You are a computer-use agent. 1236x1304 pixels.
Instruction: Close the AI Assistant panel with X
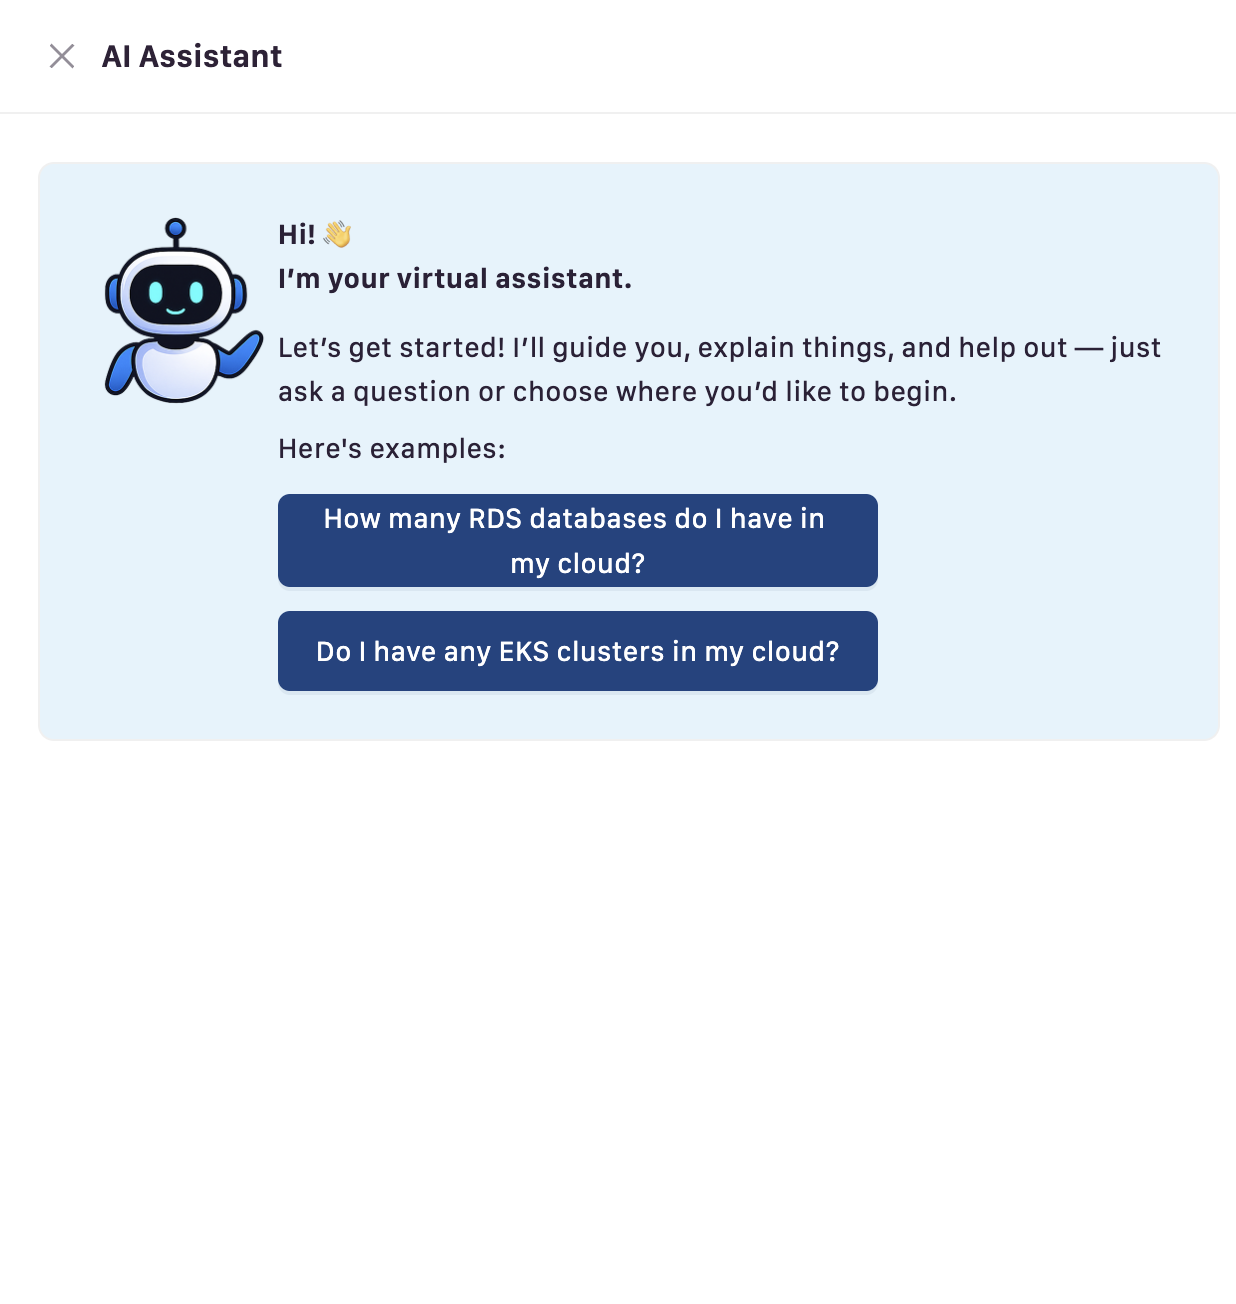pos(62,56)
